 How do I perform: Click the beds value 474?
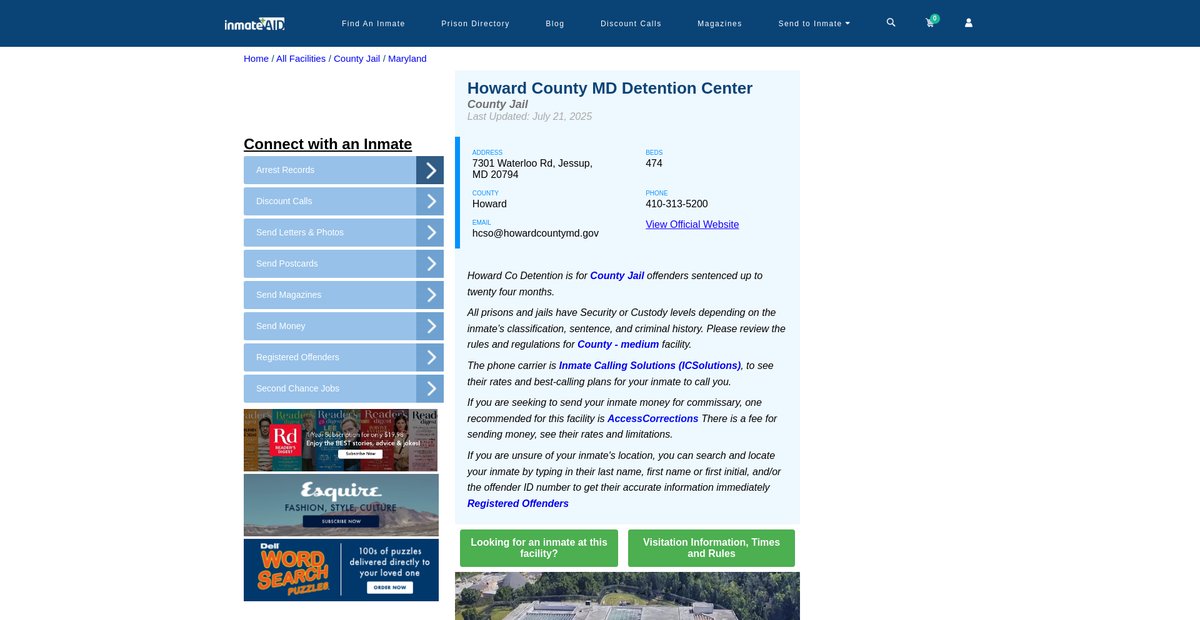pos(654,163)
